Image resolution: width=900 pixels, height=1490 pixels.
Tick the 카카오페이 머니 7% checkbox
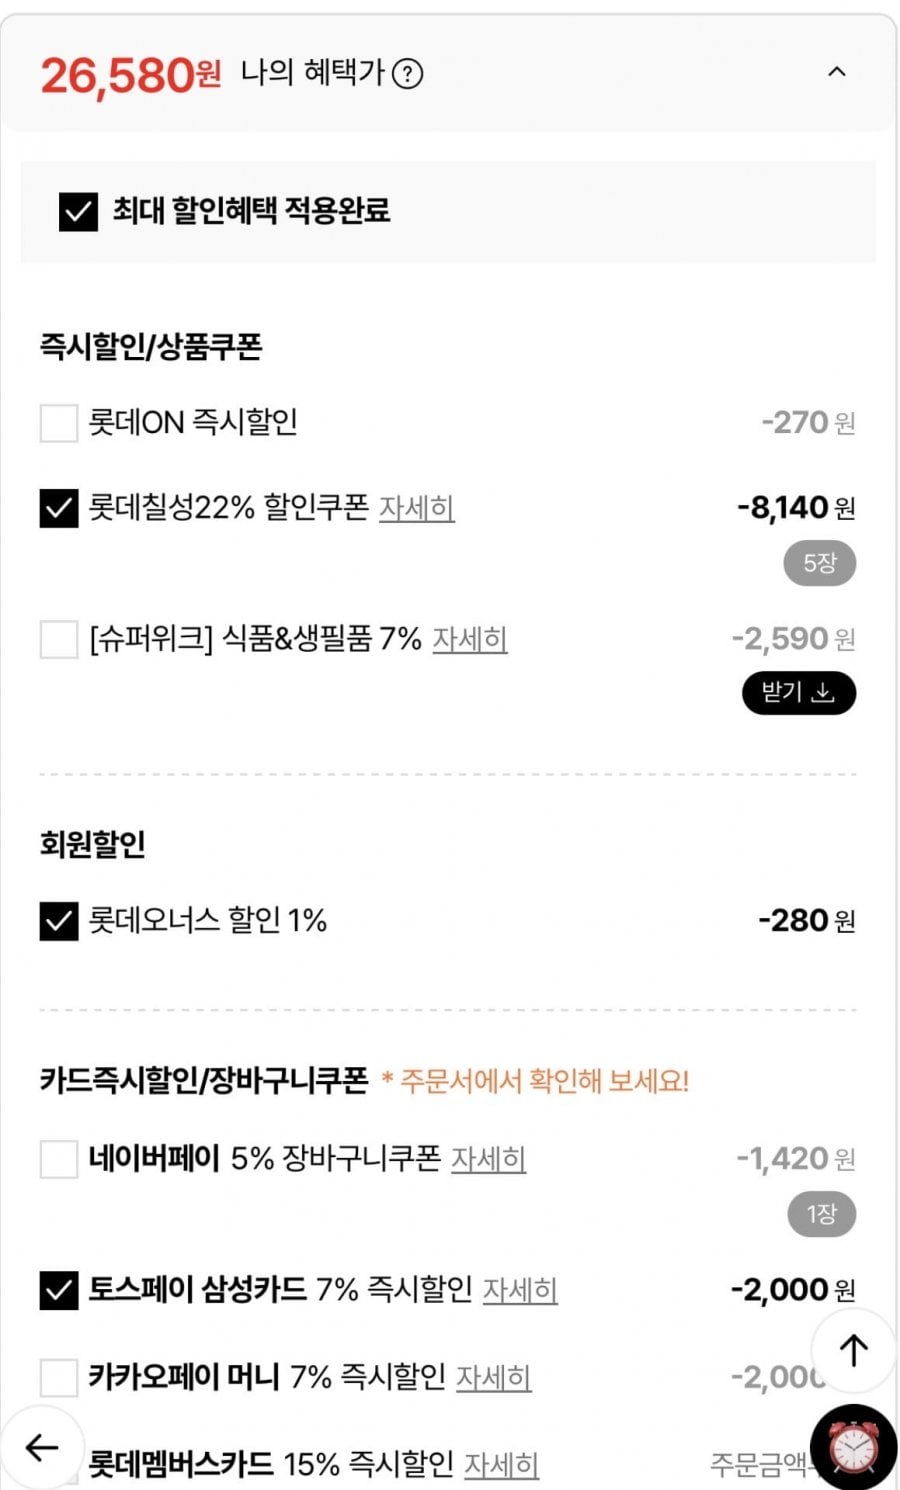59,1377
